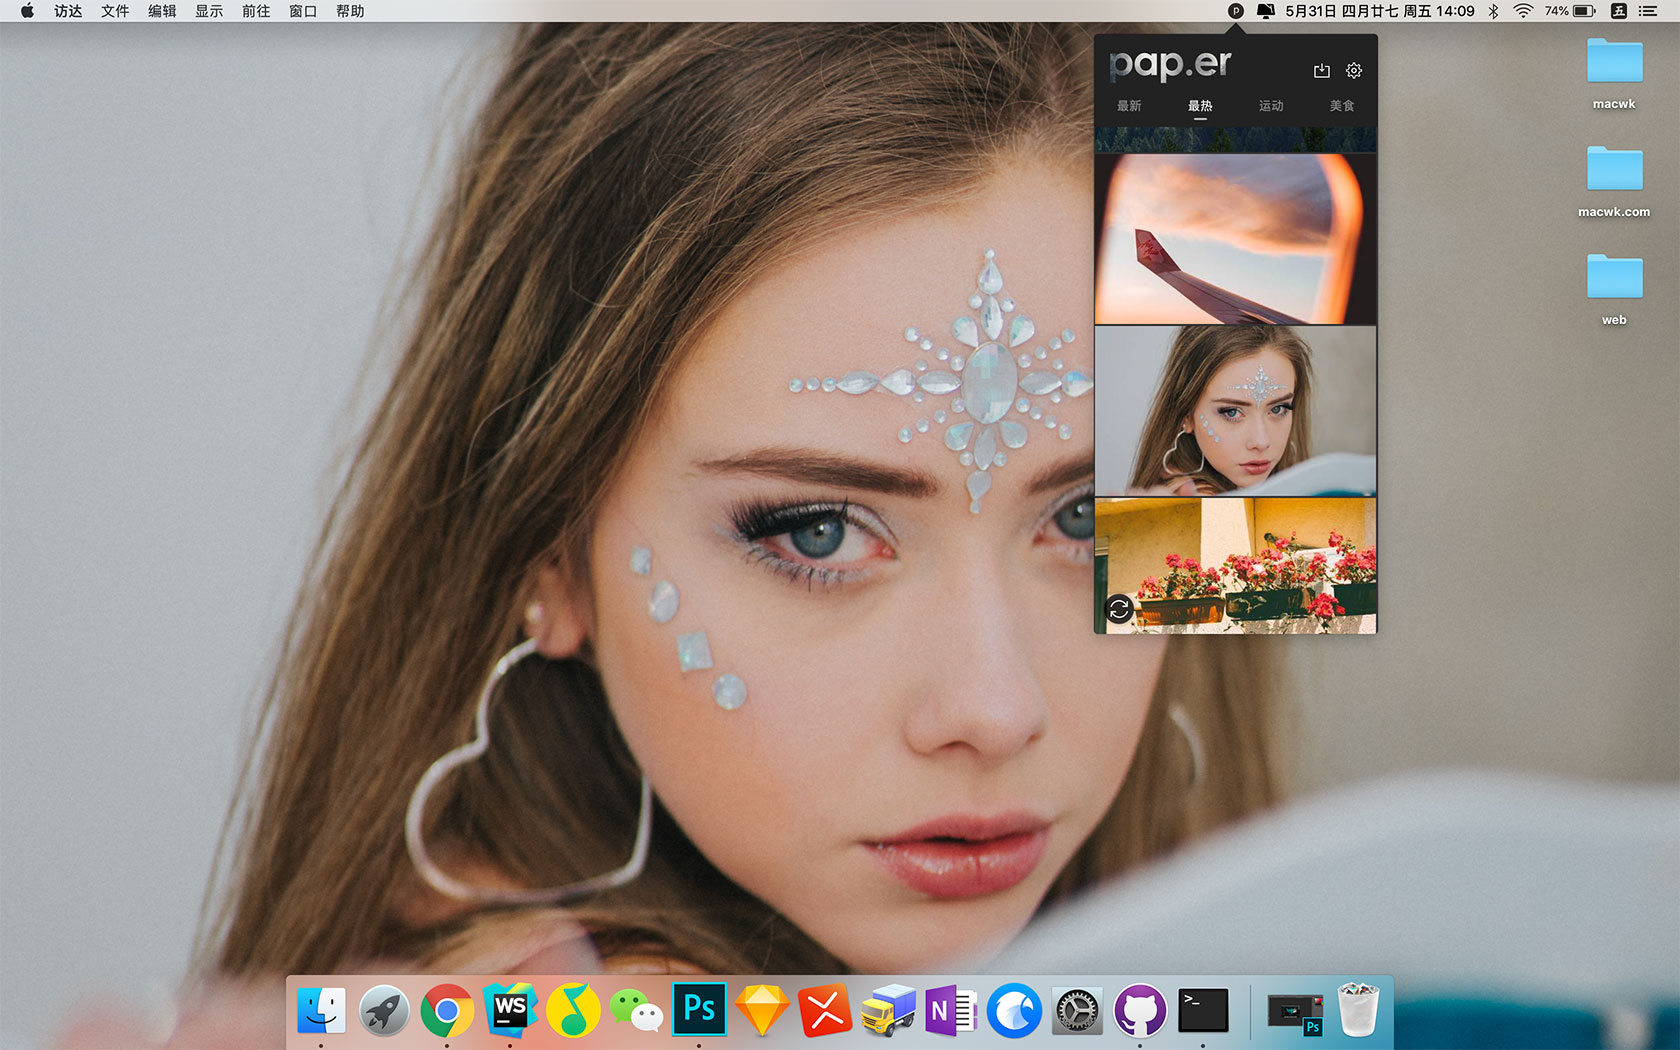Open Sketch diamond icon in Dock

click(762, 1011)
